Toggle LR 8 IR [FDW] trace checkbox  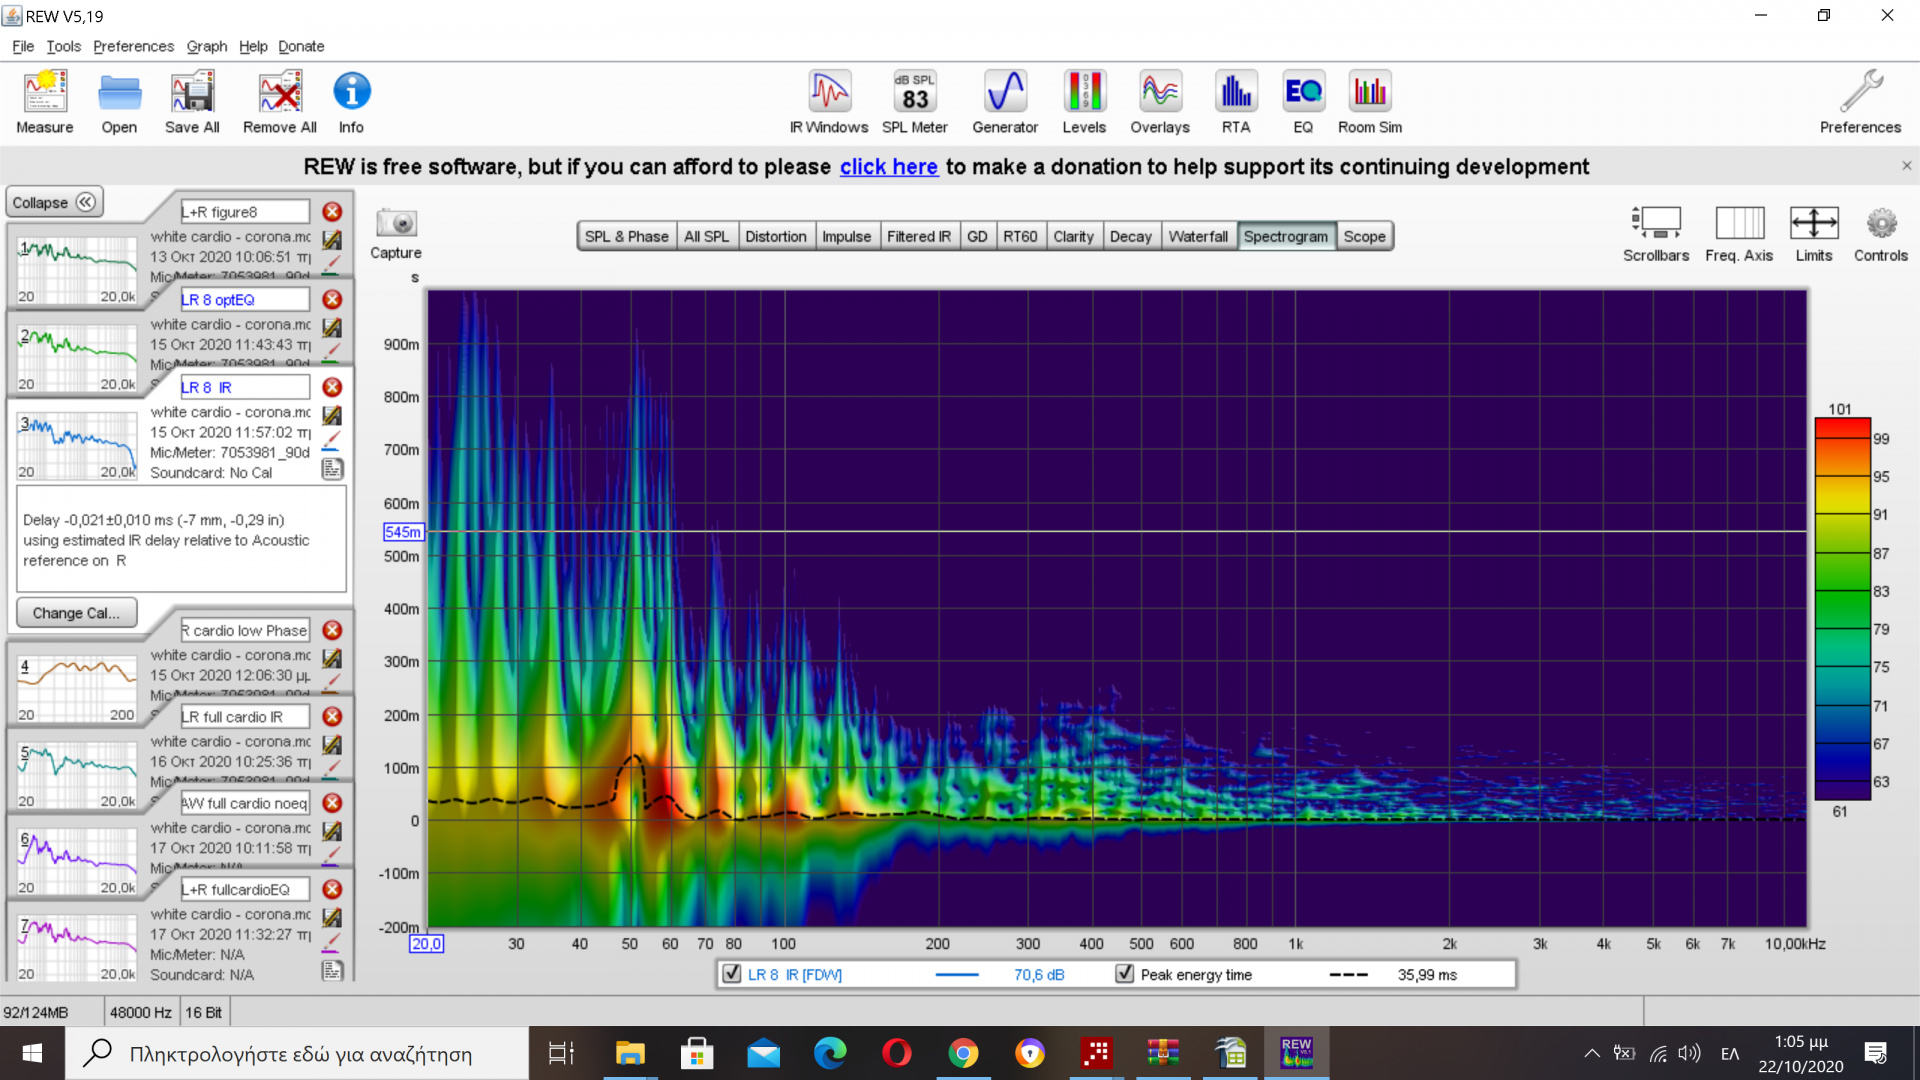(x=732, y=974)
